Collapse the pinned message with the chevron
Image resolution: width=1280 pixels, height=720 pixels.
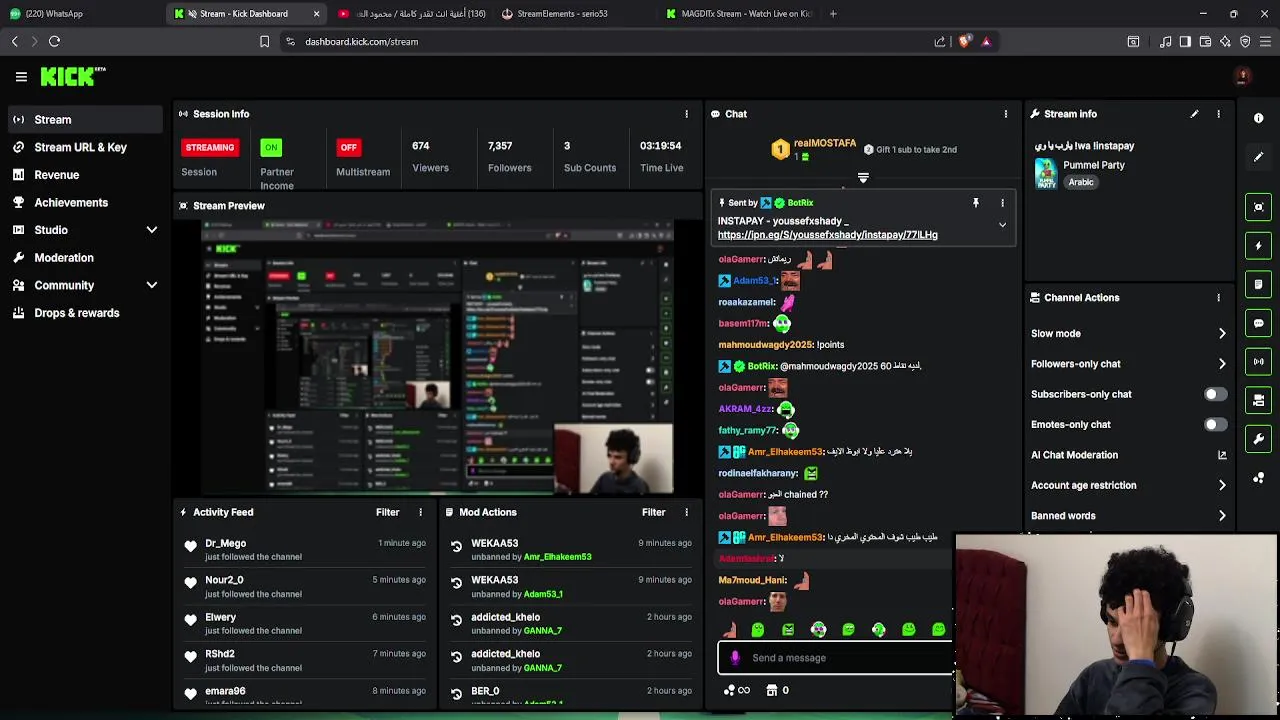pos(1002,225)
